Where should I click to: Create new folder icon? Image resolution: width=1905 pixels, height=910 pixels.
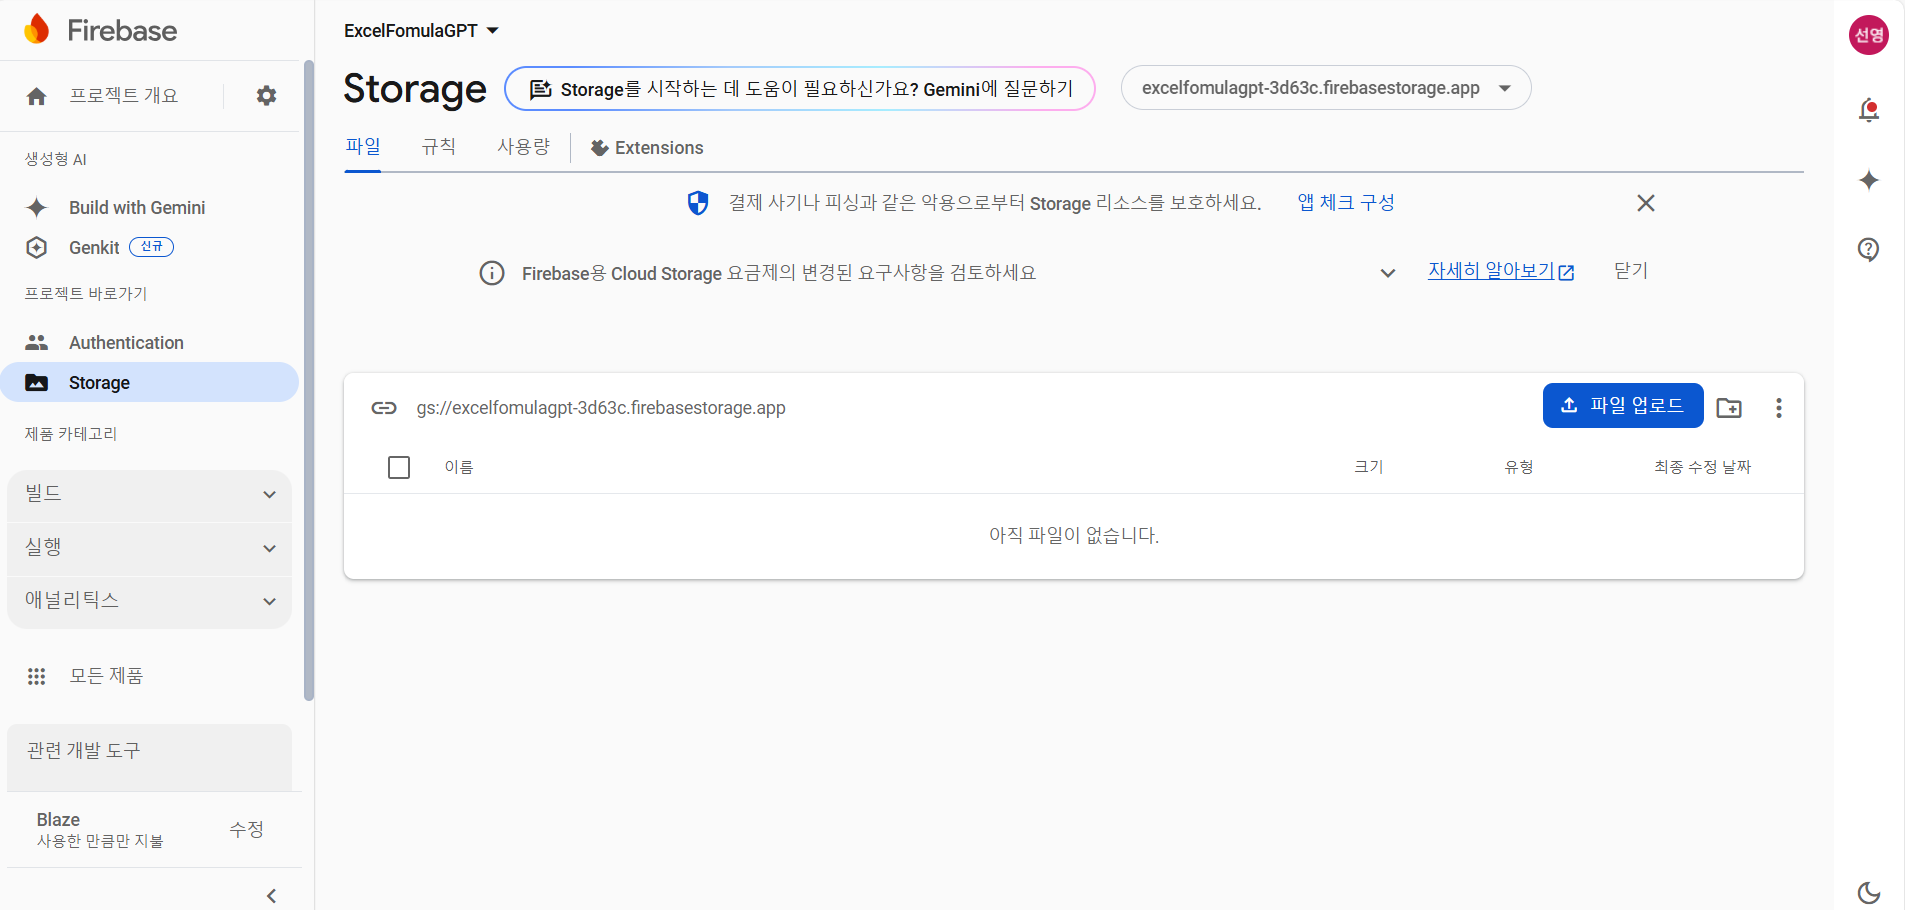point(1729,407)
